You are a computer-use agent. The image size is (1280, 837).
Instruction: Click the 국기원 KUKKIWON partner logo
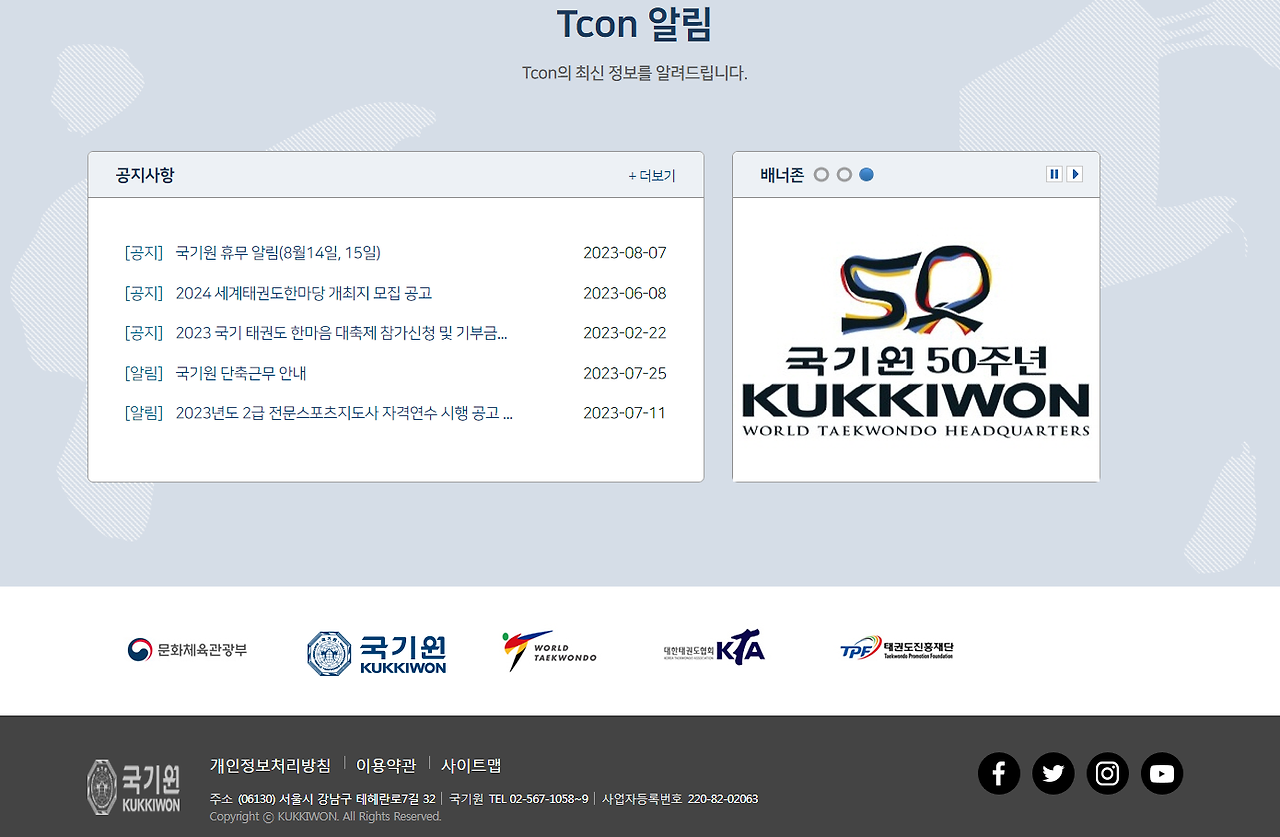pyautogui.click(x=377, y=653)
